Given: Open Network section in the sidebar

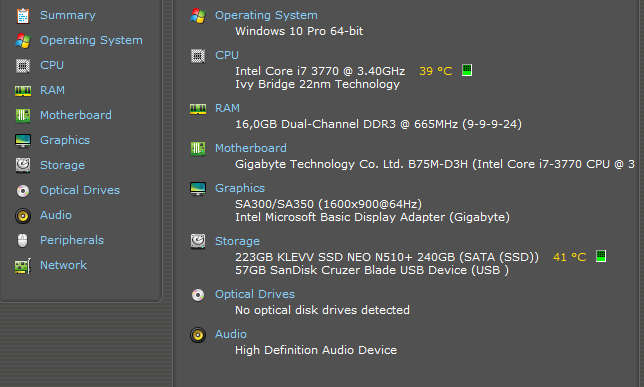Looking at the screenshot, I should click(63, 265).
